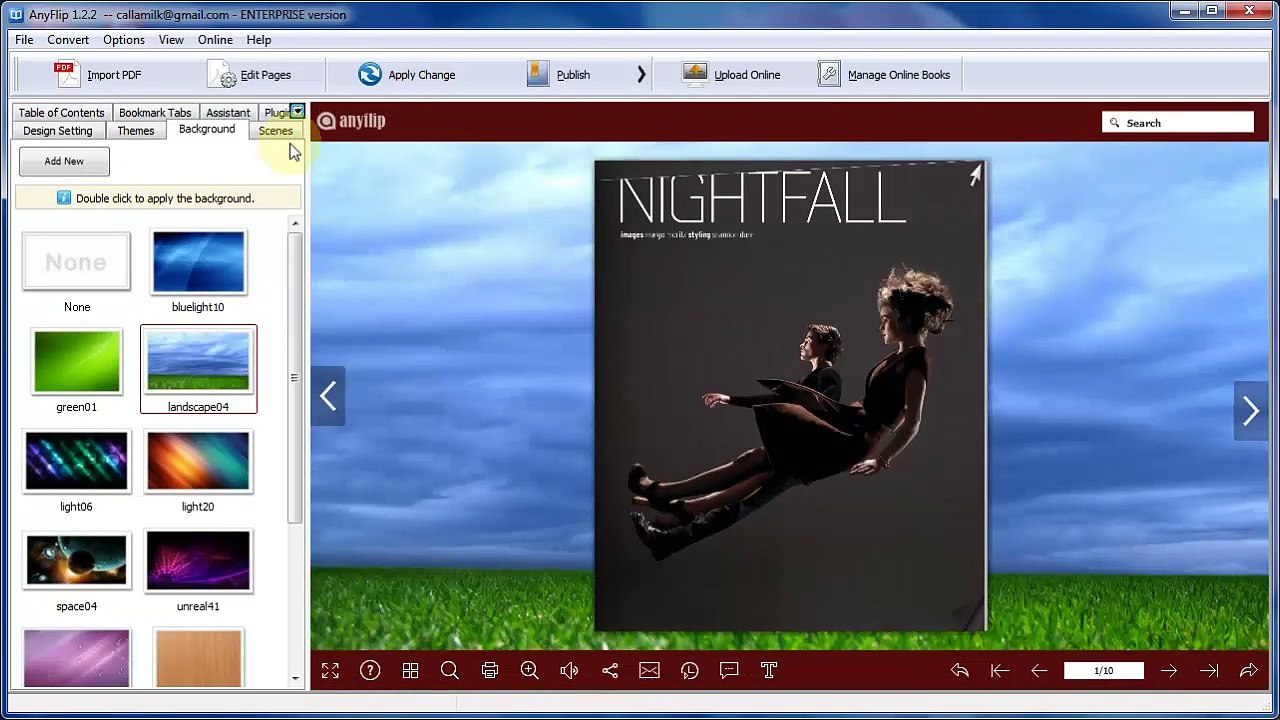The image size is (1280, 720).
Task: Open the Online menu
Action: click(215, 40)
